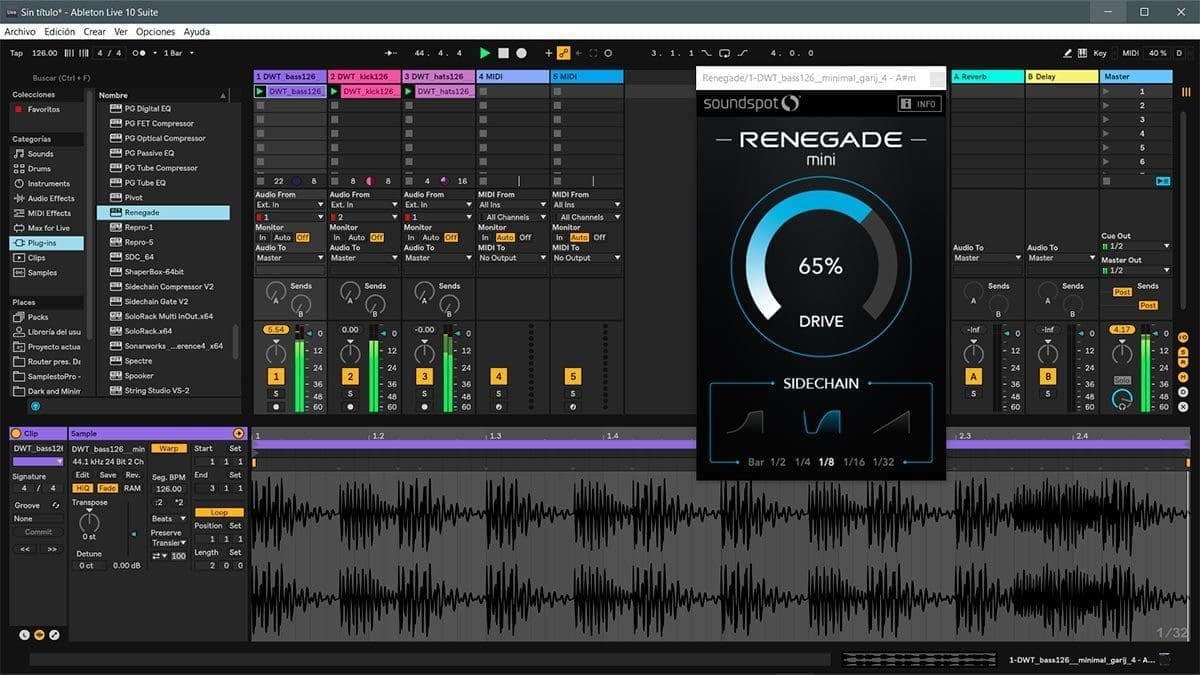1200x675 pixels.
Task: Open the Instruments category in the browser
Action: pos(48,184)
